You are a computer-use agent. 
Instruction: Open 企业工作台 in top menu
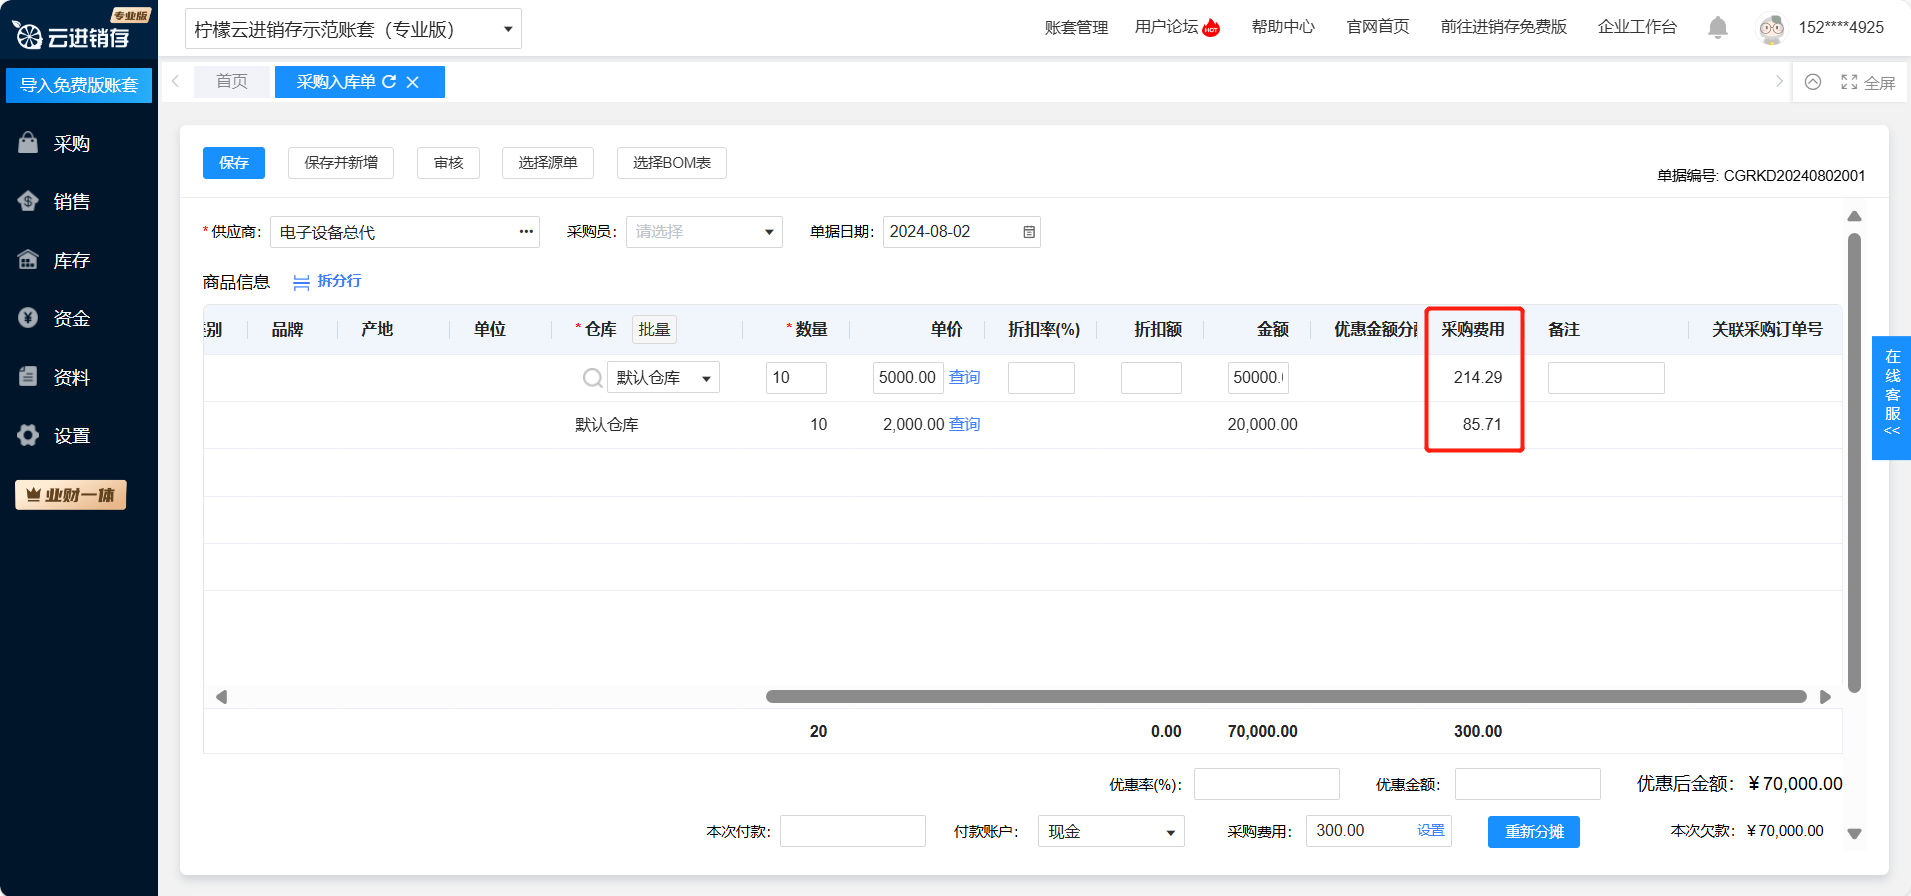coord(1637,27)
